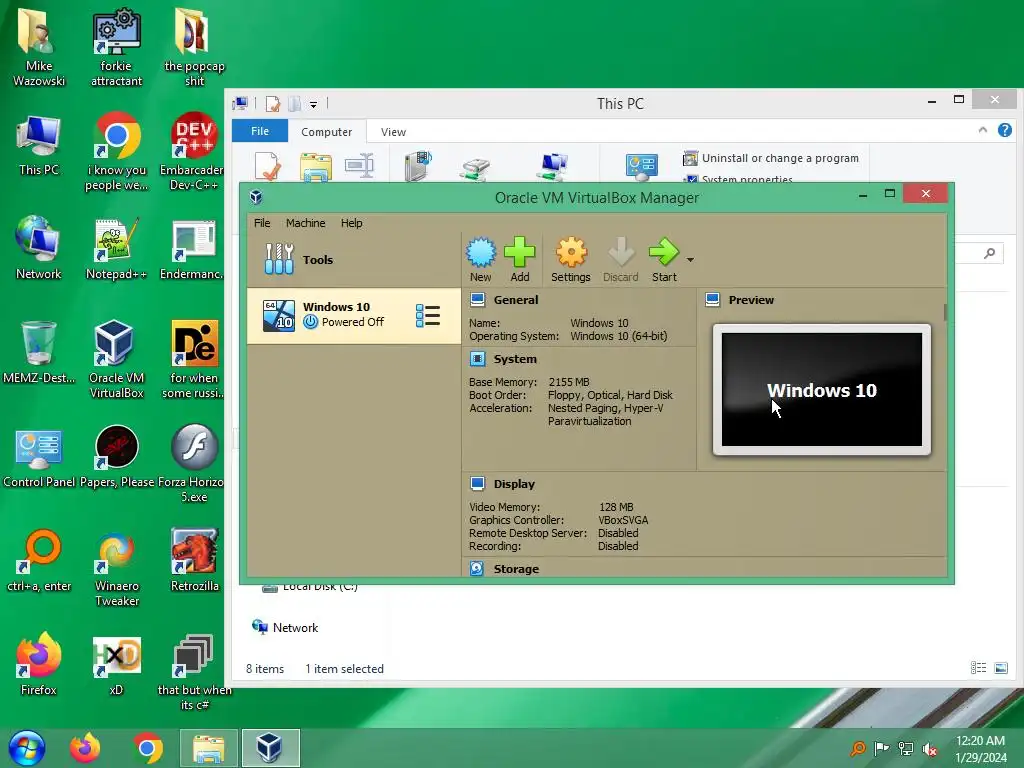Click Firefox desktop shortcut
Image resolution: width=1024 pixels, height=768 pixels.
coord(39,663)
